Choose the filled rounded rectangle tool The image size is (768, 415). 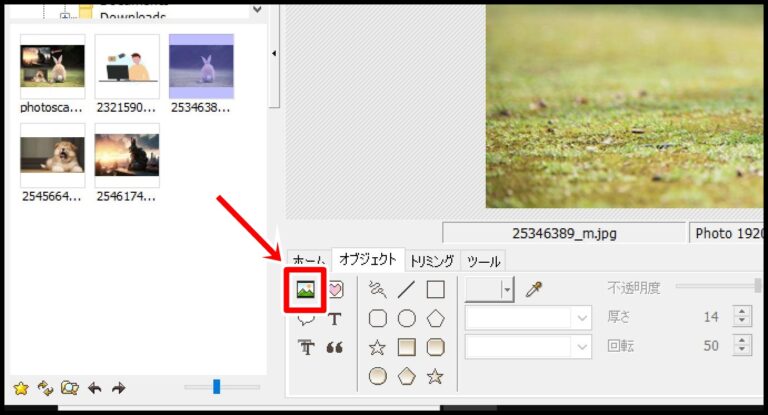(435, 347)
